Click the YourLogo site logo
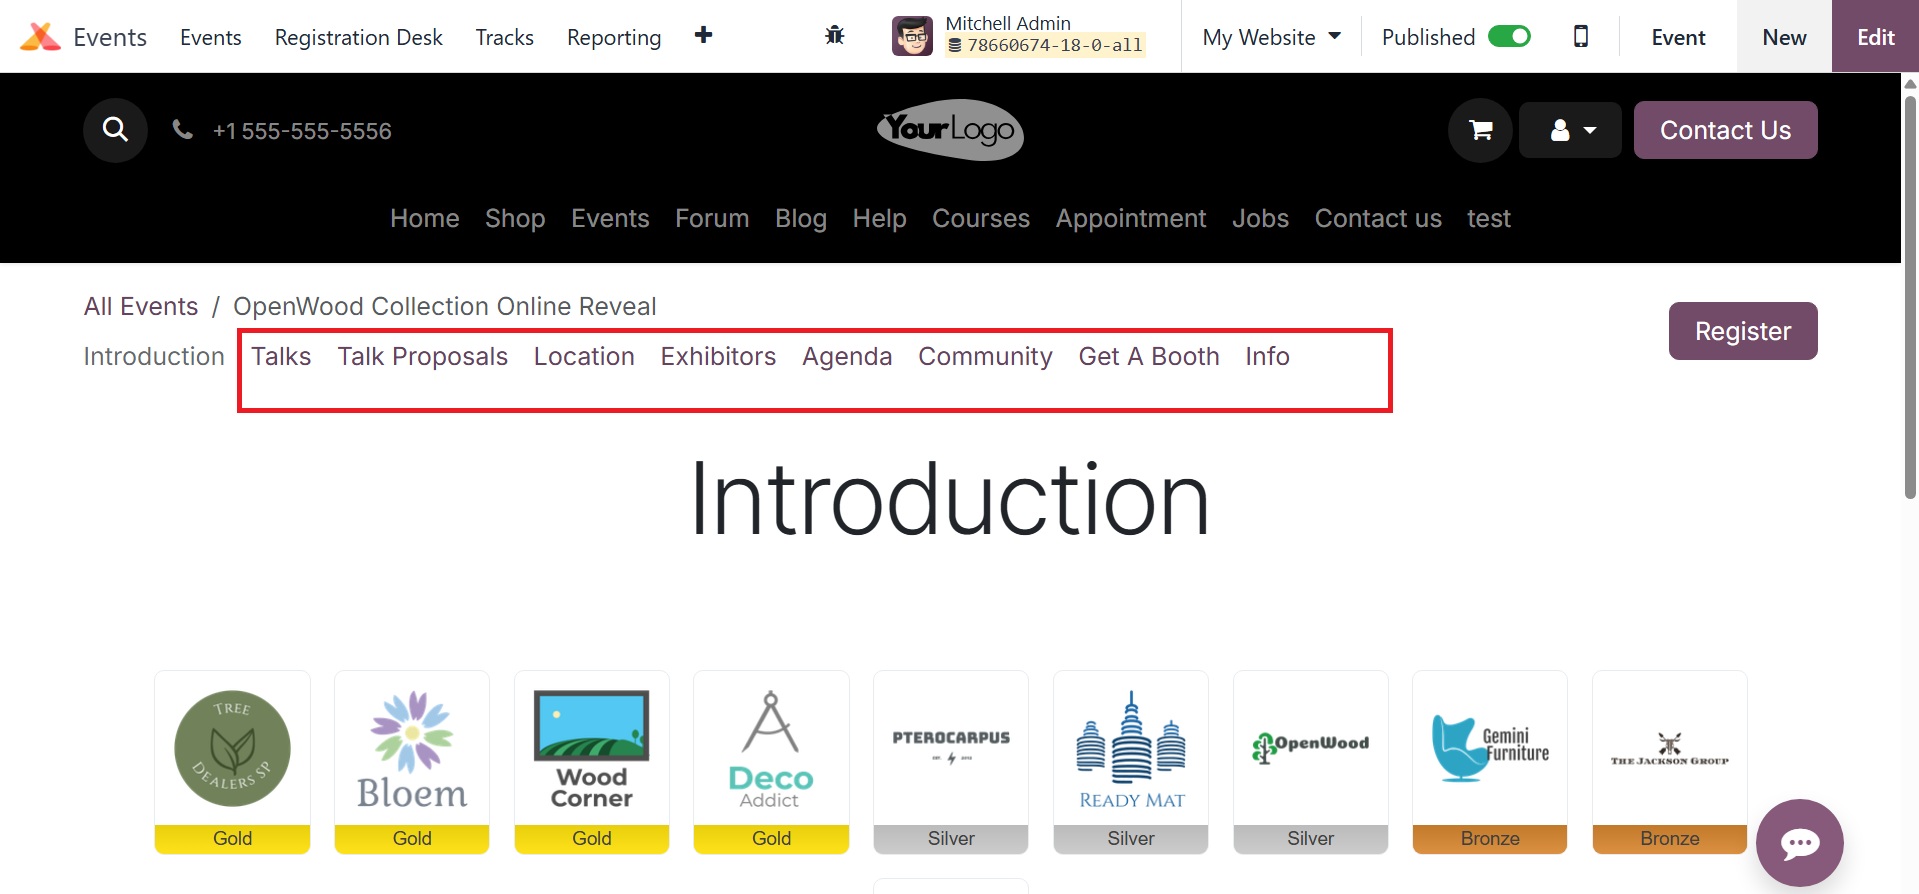Image resolution: width=1919 pixels, height=894 pixels. [950, 130]
